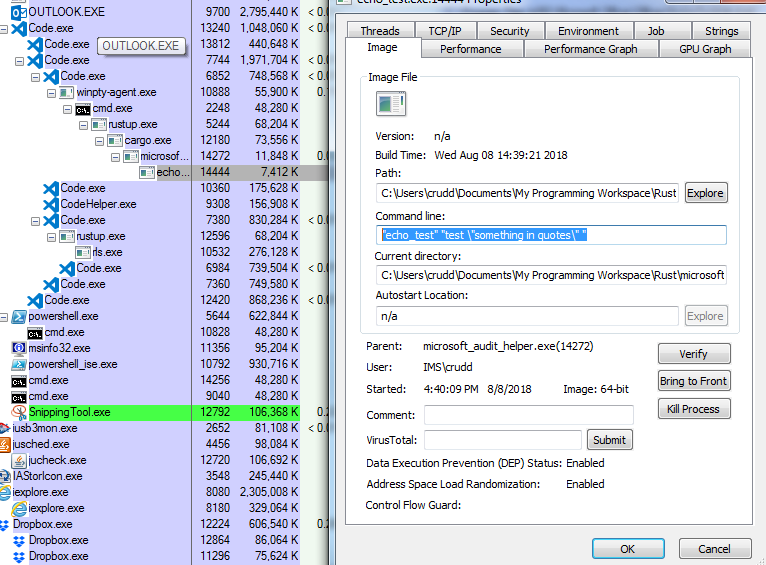Image resolution: width=766 pixels, height=565 pixels.
Task: Collapse the Code.exe 13240 tree node
Action: click(x=3, y=29)
